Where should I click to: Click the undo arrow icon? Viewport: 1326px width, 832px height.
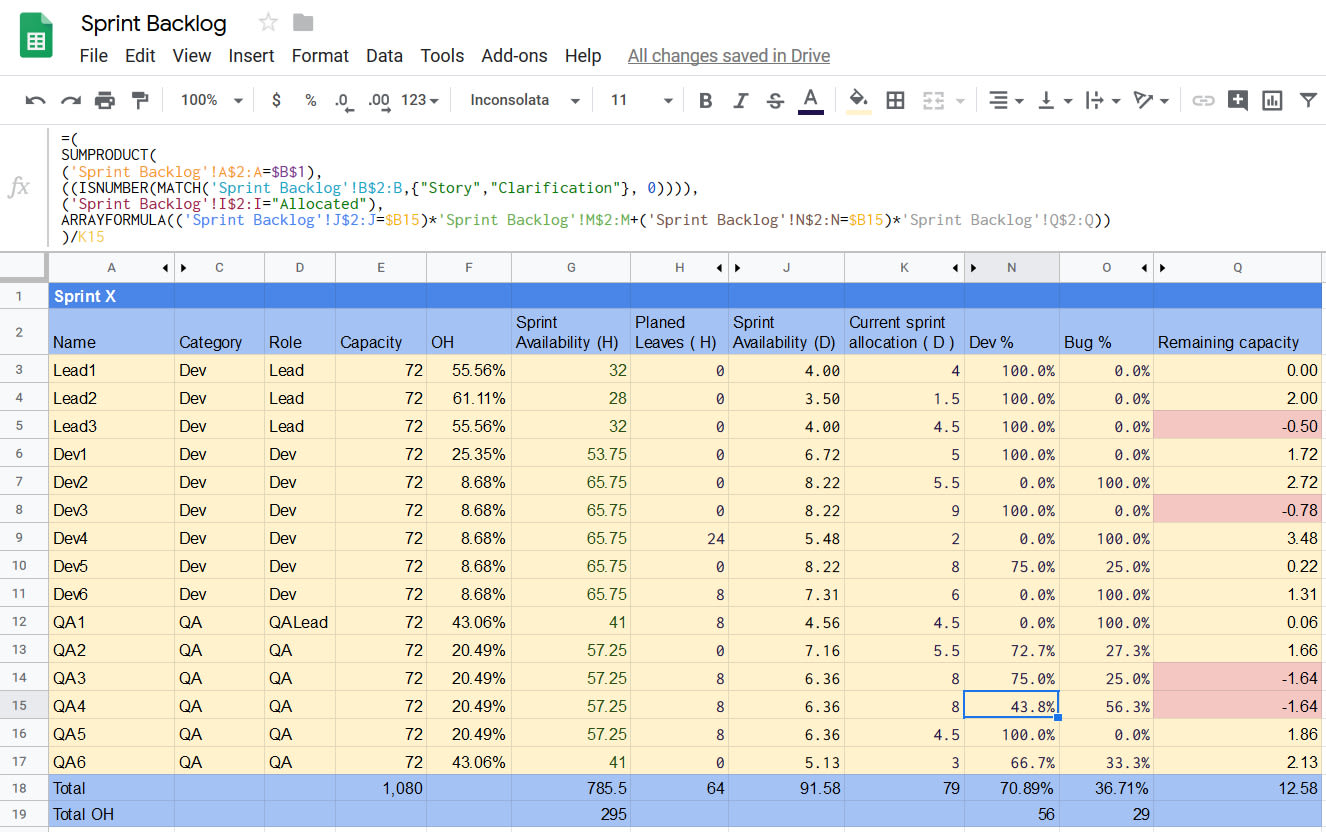click(36, 100)
